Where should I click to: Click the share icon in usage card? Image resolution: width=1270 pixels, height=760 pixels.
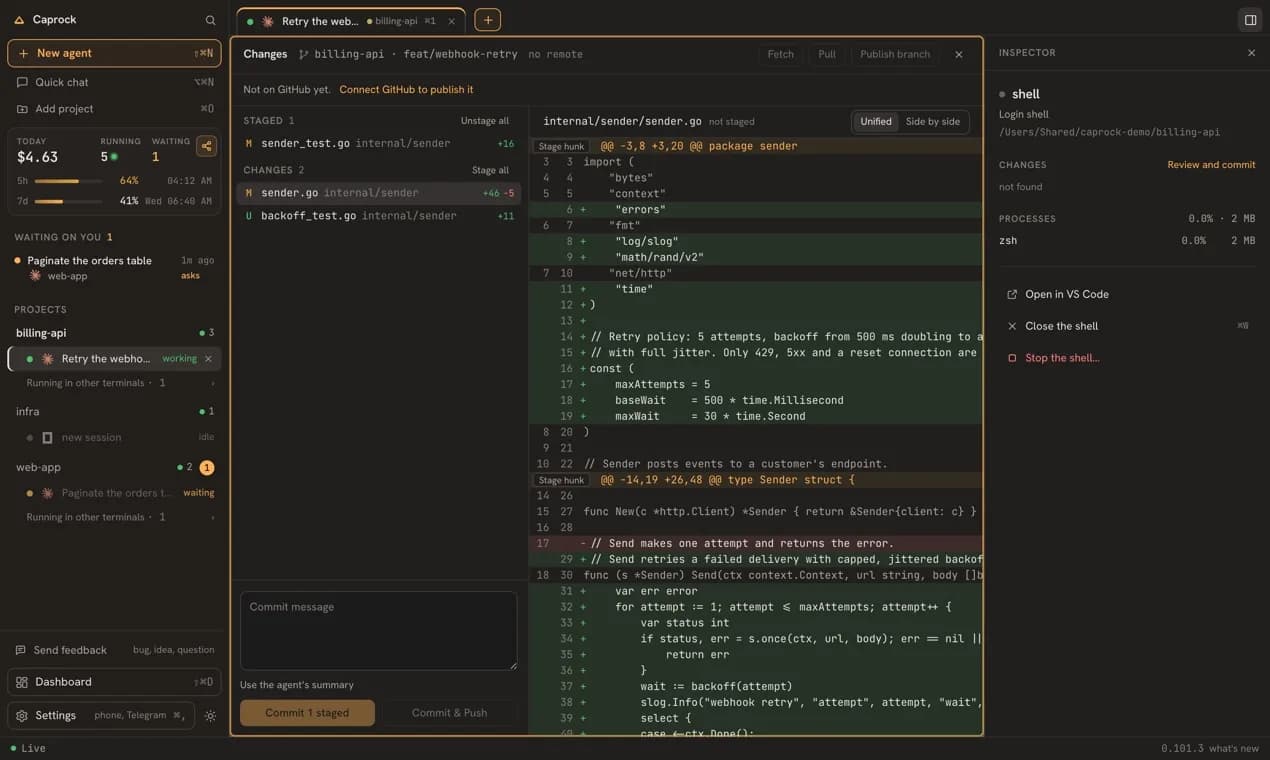[206, 146]
